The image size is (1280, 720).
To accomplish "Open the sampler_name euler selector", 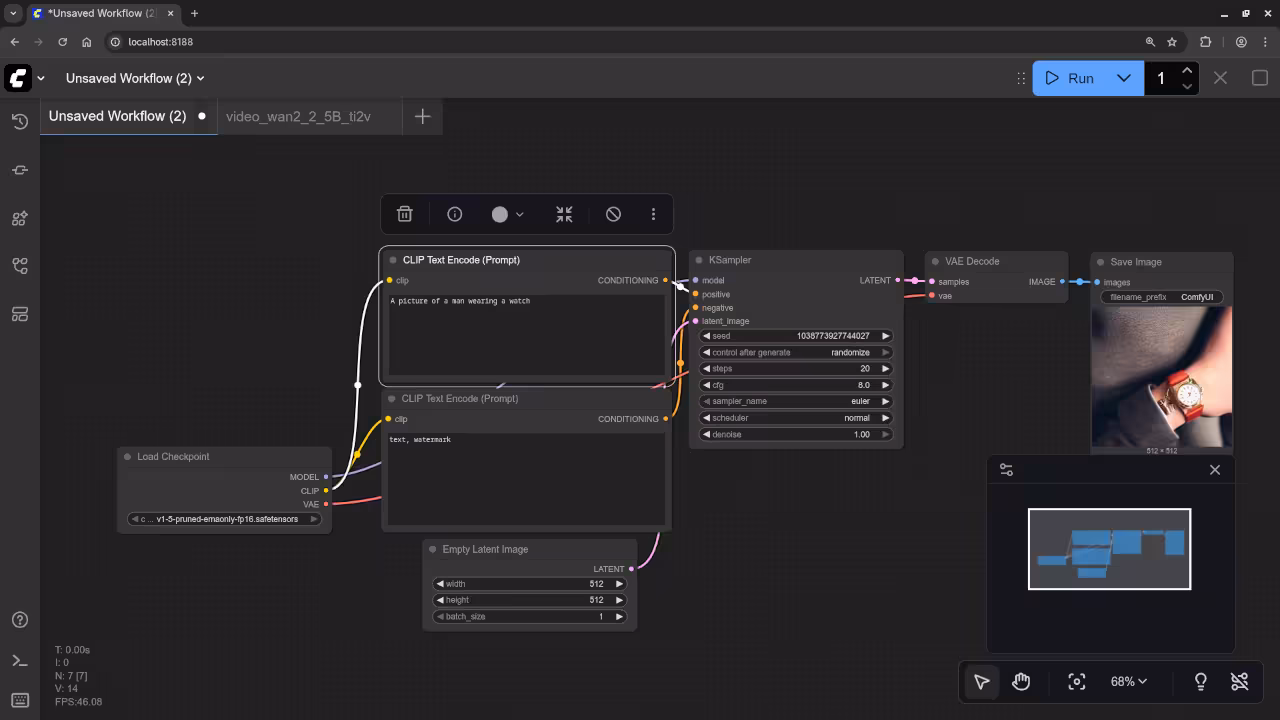I will (x=796, y=401).
